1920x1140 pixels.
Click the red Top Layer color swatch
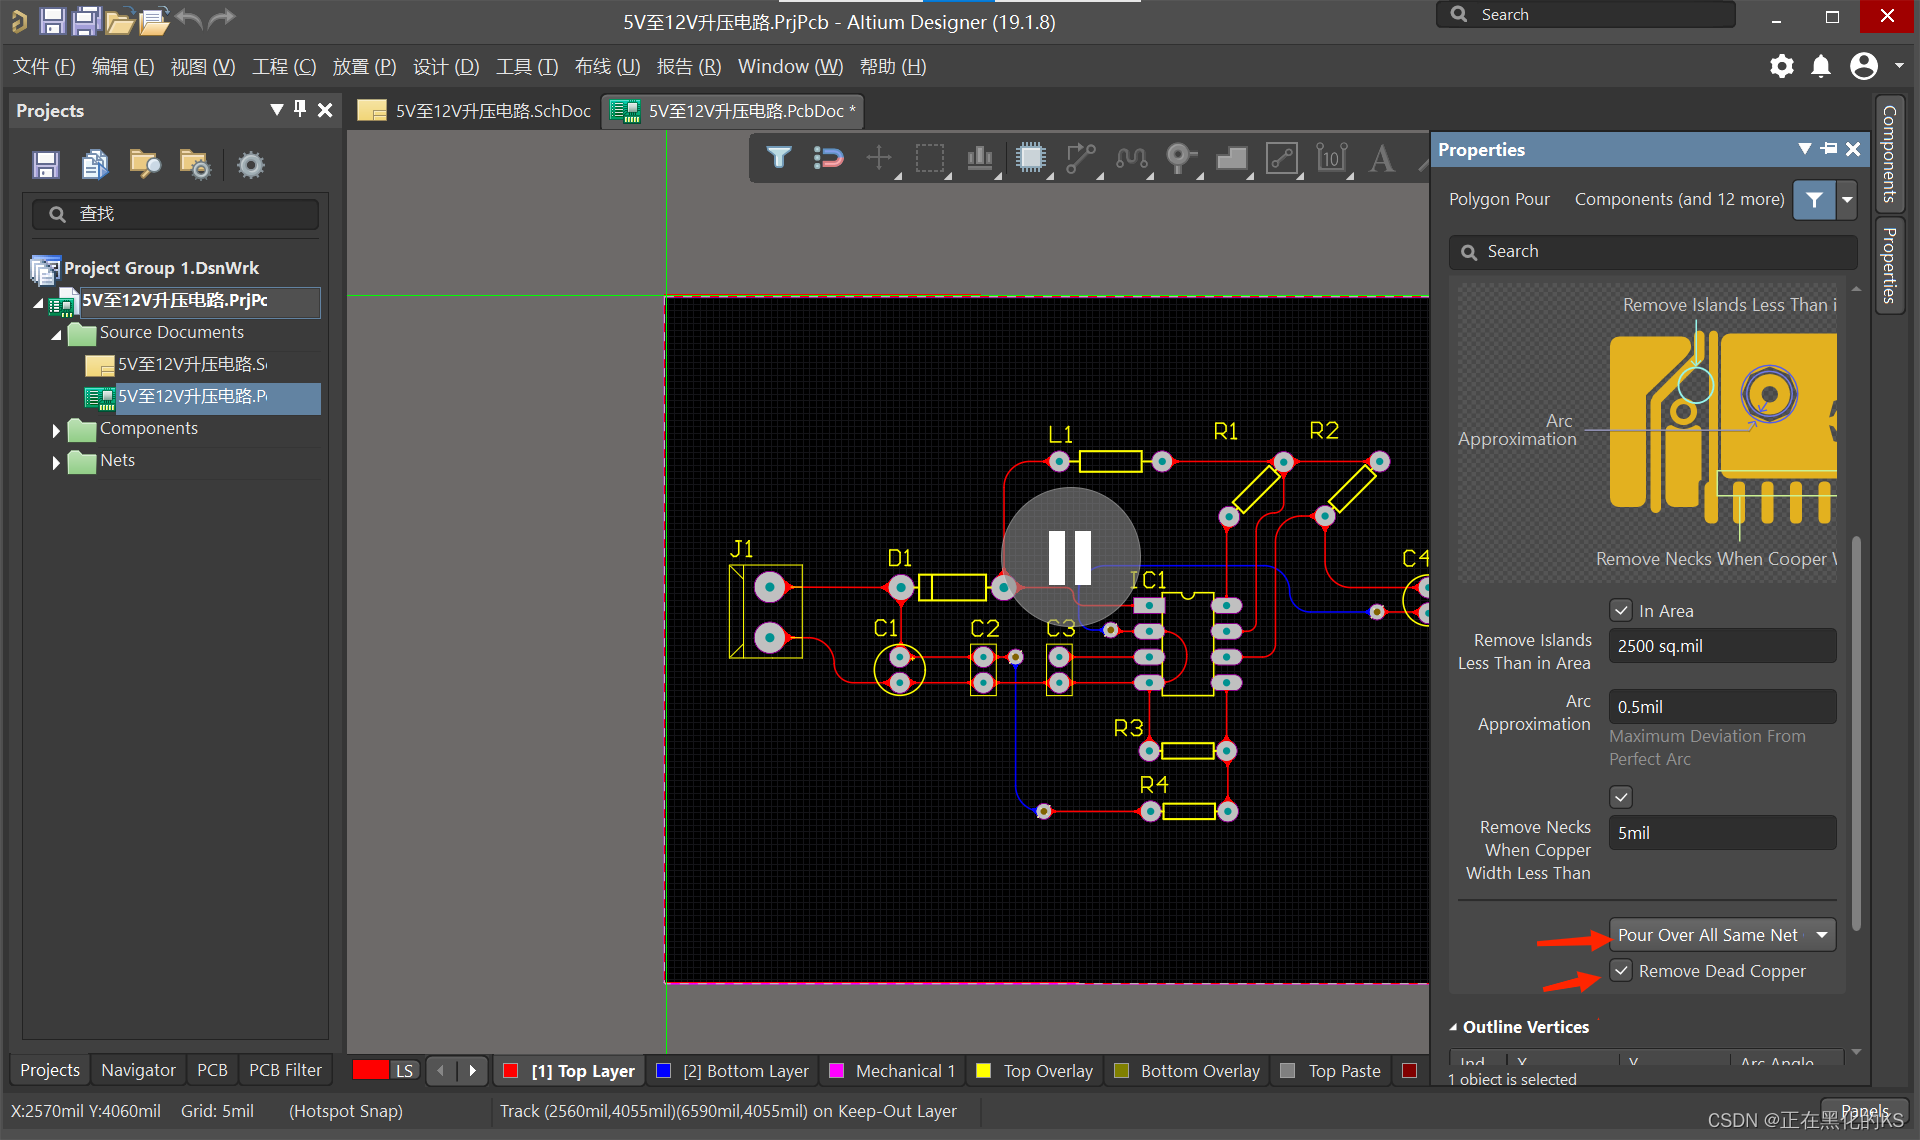[x=510, y=1071]
